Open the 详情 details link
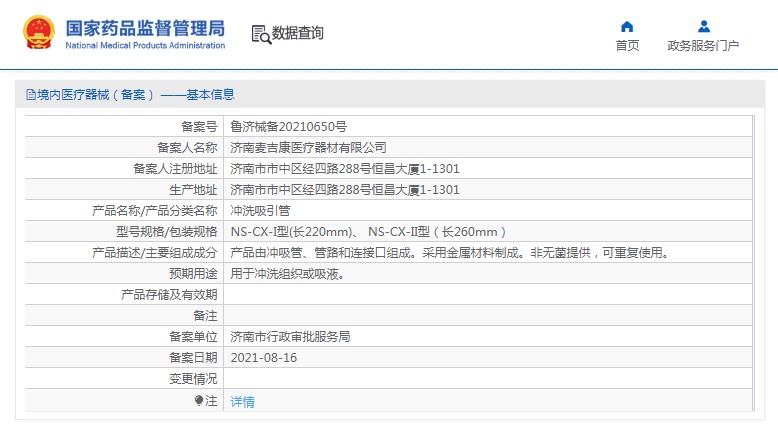778x427 pixels. tap(243, 401)
